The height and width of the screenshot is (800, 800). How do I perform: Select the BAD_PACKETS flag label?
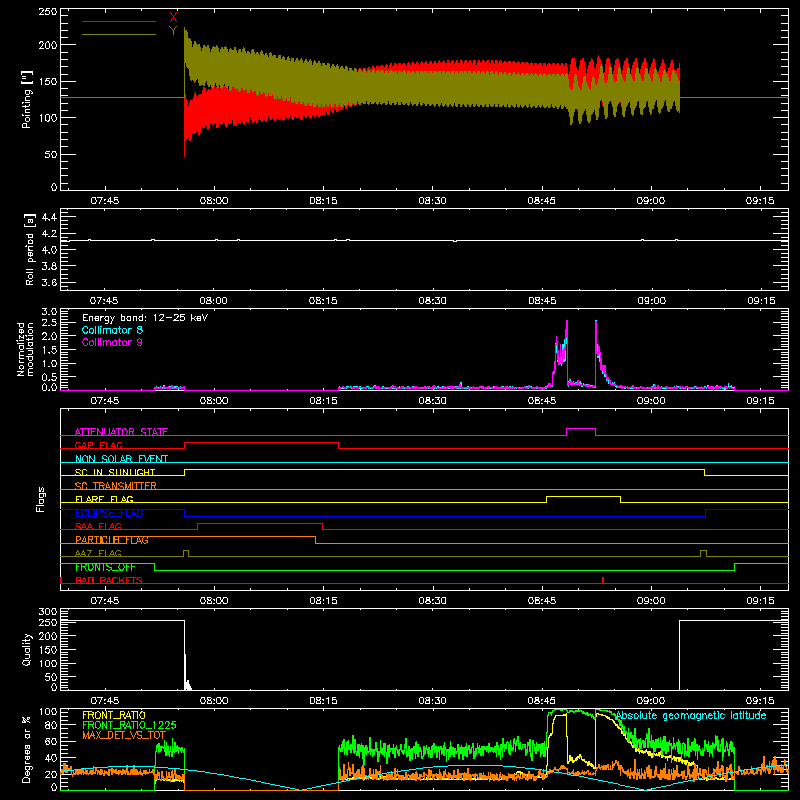[109, 580]
